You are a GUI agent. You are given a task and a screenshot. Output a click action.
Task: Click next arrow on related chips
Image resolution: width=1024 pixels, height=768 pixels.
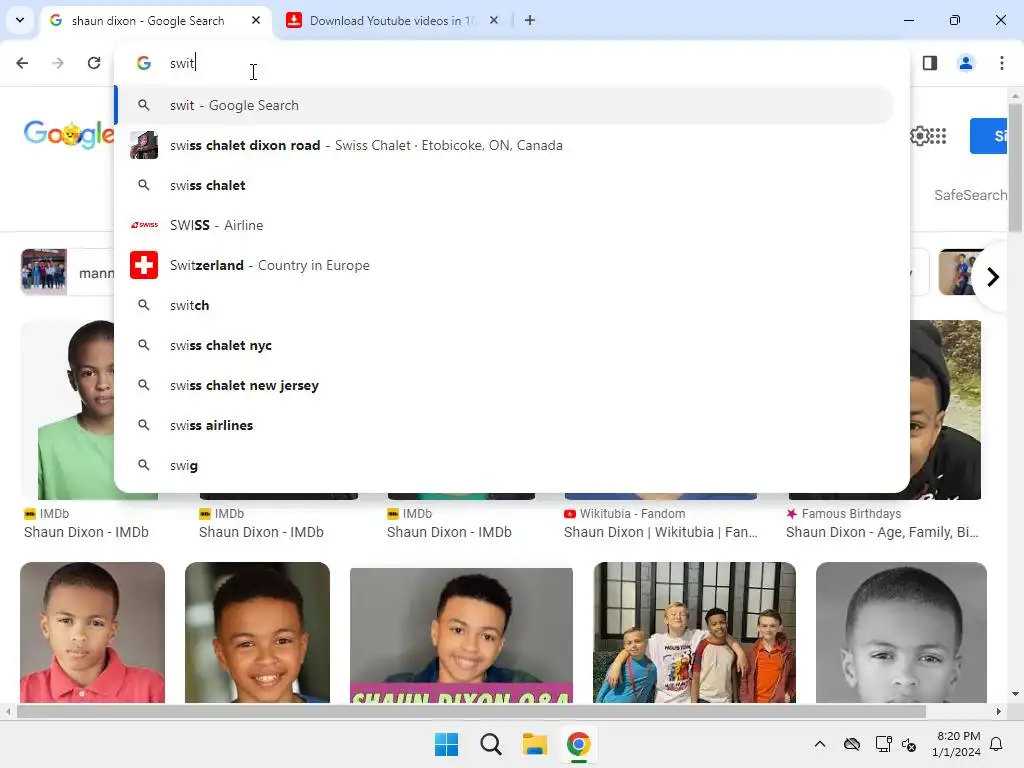tap(993, 277)
